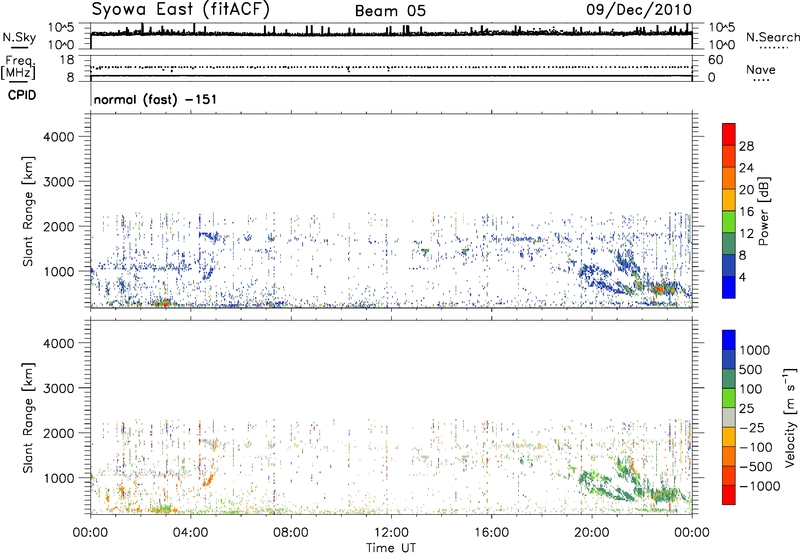Image resolution: width=800 pixels, height=554 pixels.
Task: Click the "Time UT" axis title
Action: pyautogui.click(x=391, y=548)
